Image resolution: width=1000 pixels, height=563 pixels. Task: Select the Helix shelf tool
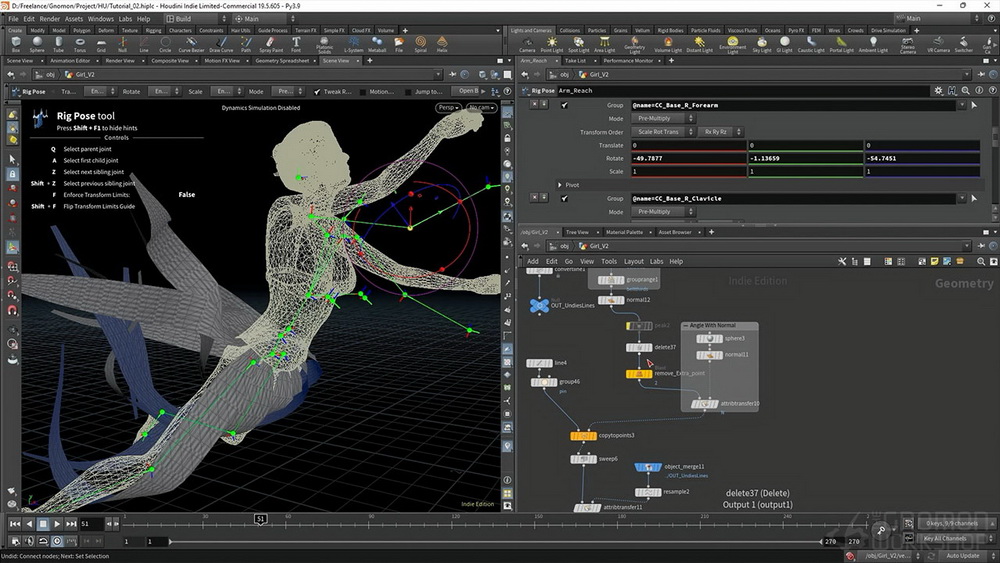coord(442,44)
